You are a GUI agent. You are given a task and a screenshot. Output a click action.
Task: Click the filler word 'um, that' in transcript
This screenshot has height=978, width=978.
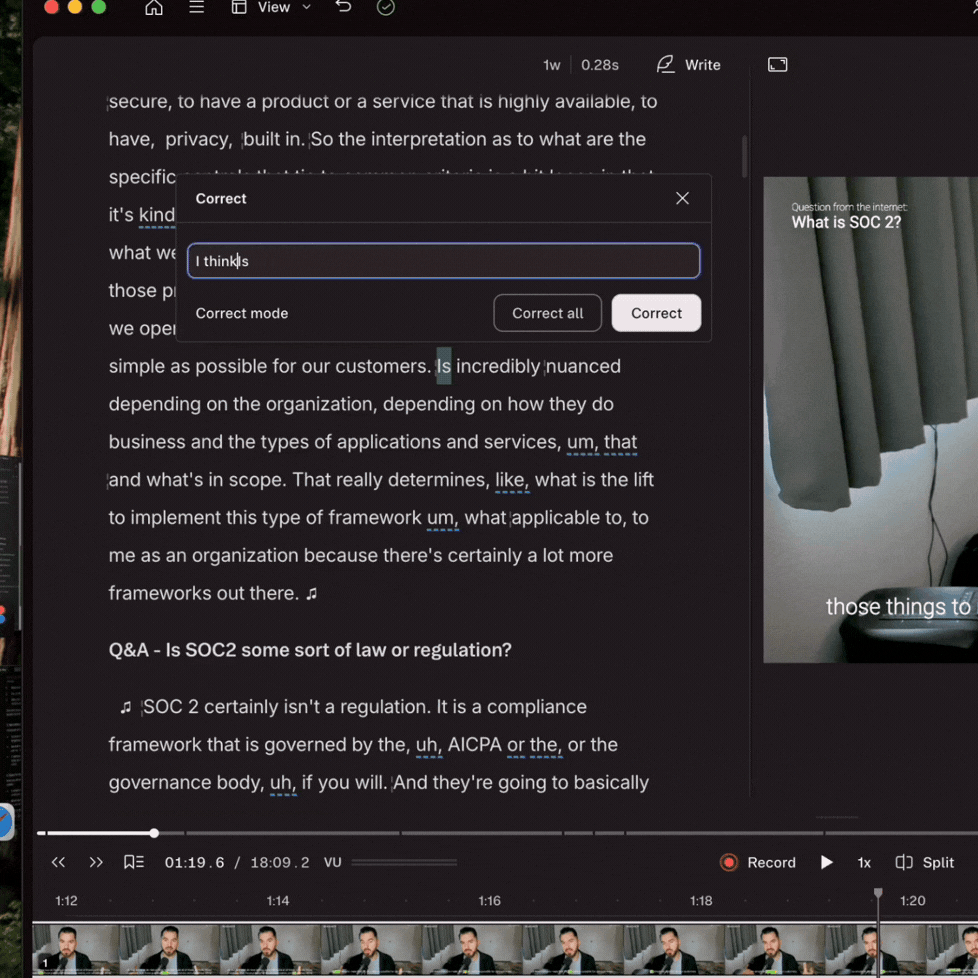click(602, 442)
